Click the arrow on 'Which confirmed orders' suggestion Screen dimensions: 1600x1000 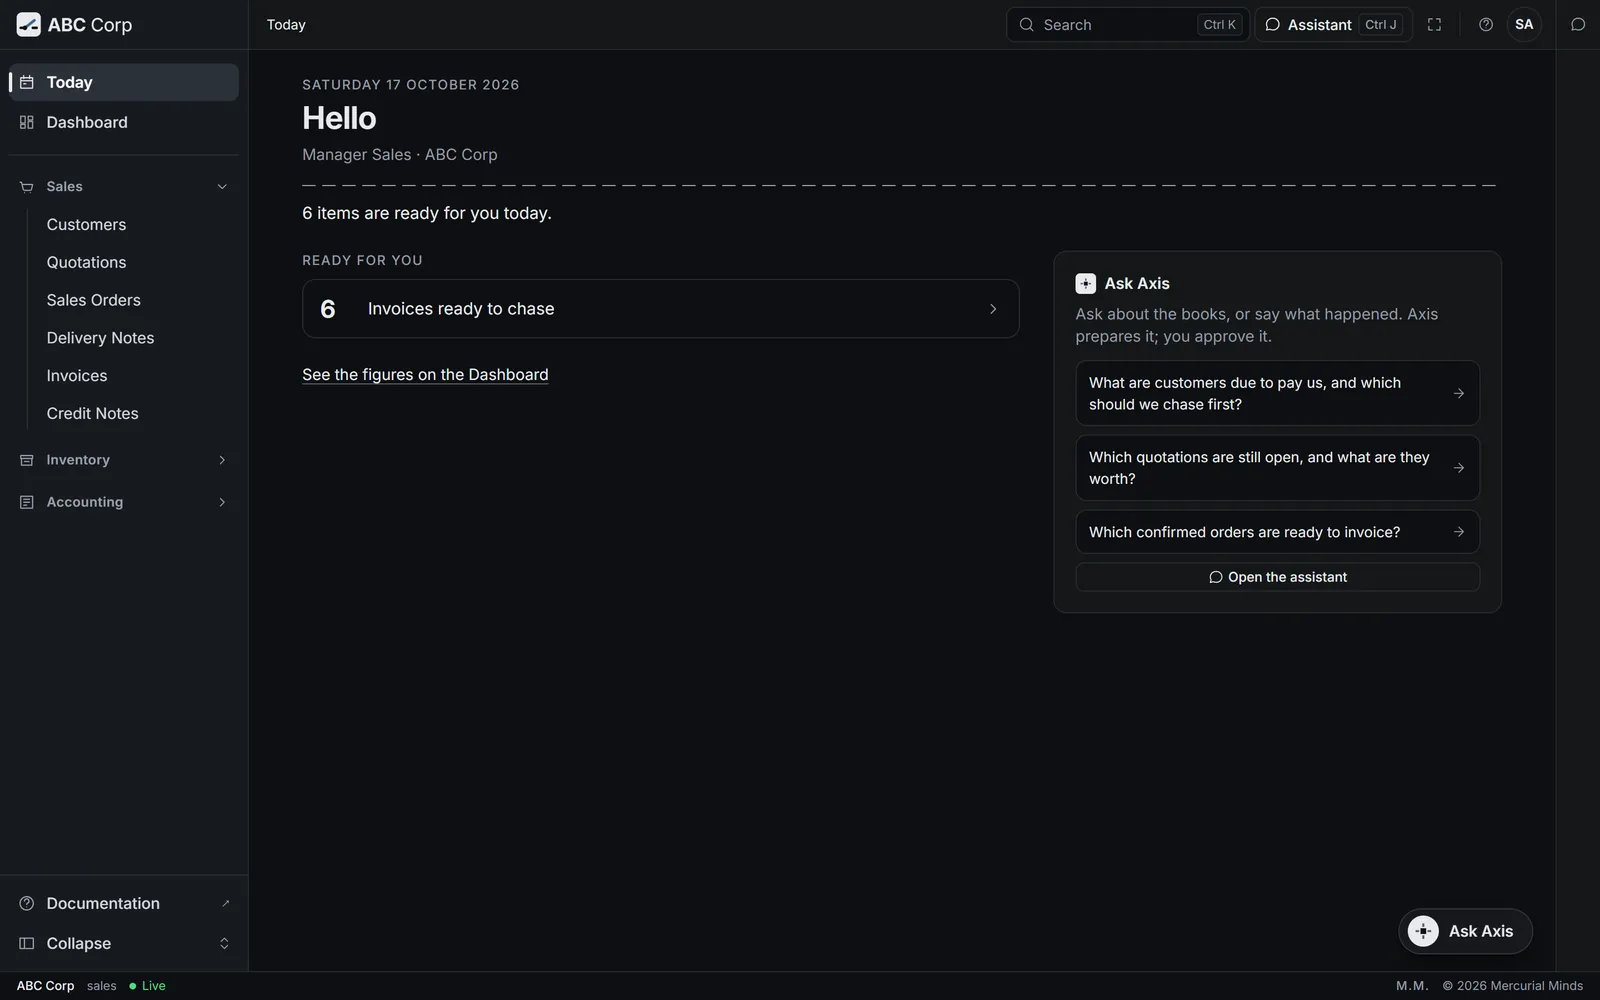point(1459,532)
